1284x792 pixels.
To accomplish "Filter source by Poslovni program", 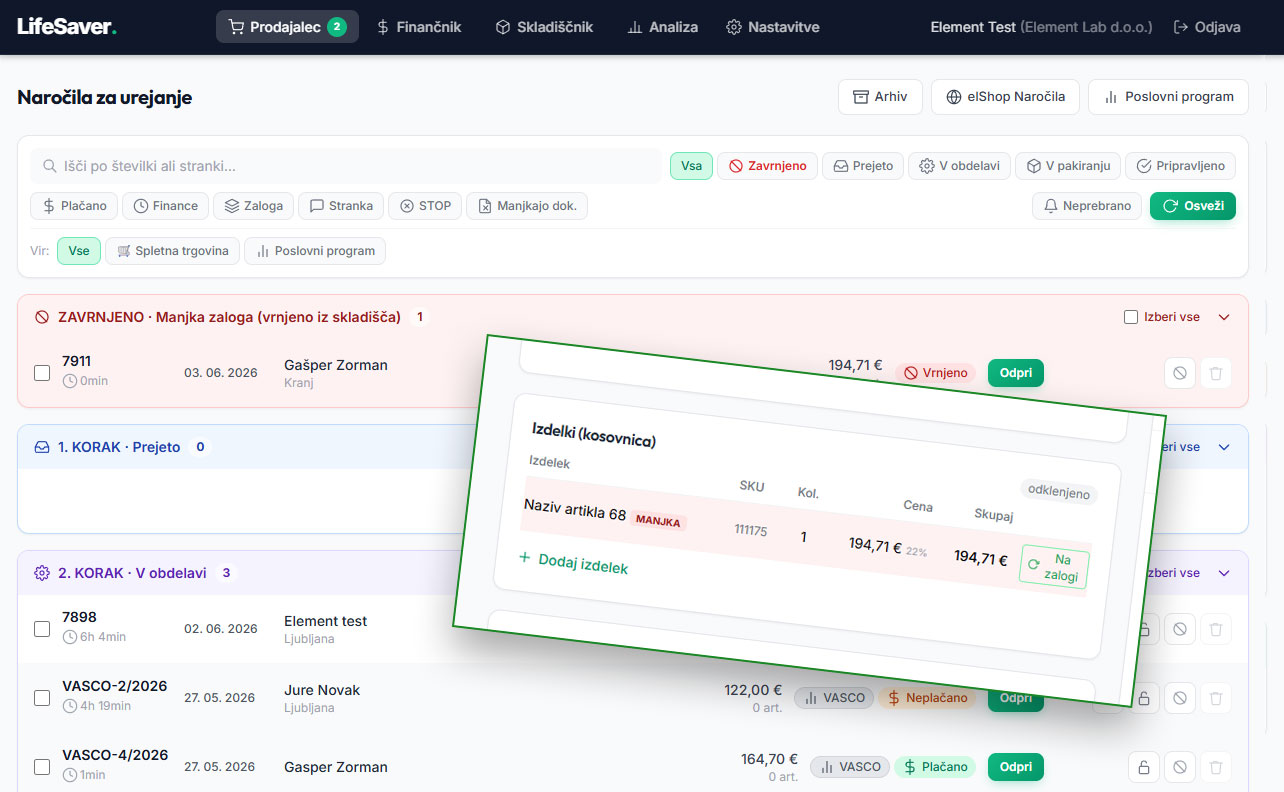I will click(315, 251).
